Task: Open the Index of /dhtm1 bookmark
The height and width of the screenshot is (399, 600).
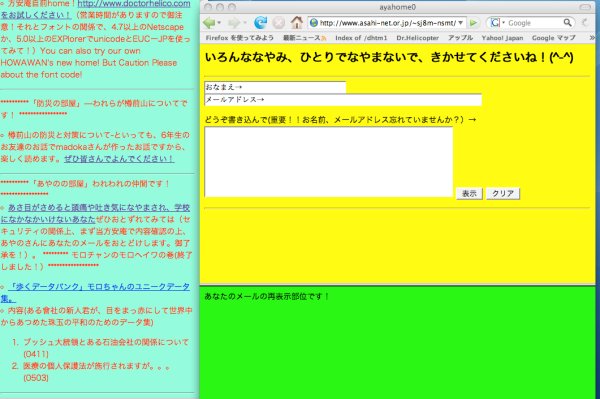Action: (361, 38)
